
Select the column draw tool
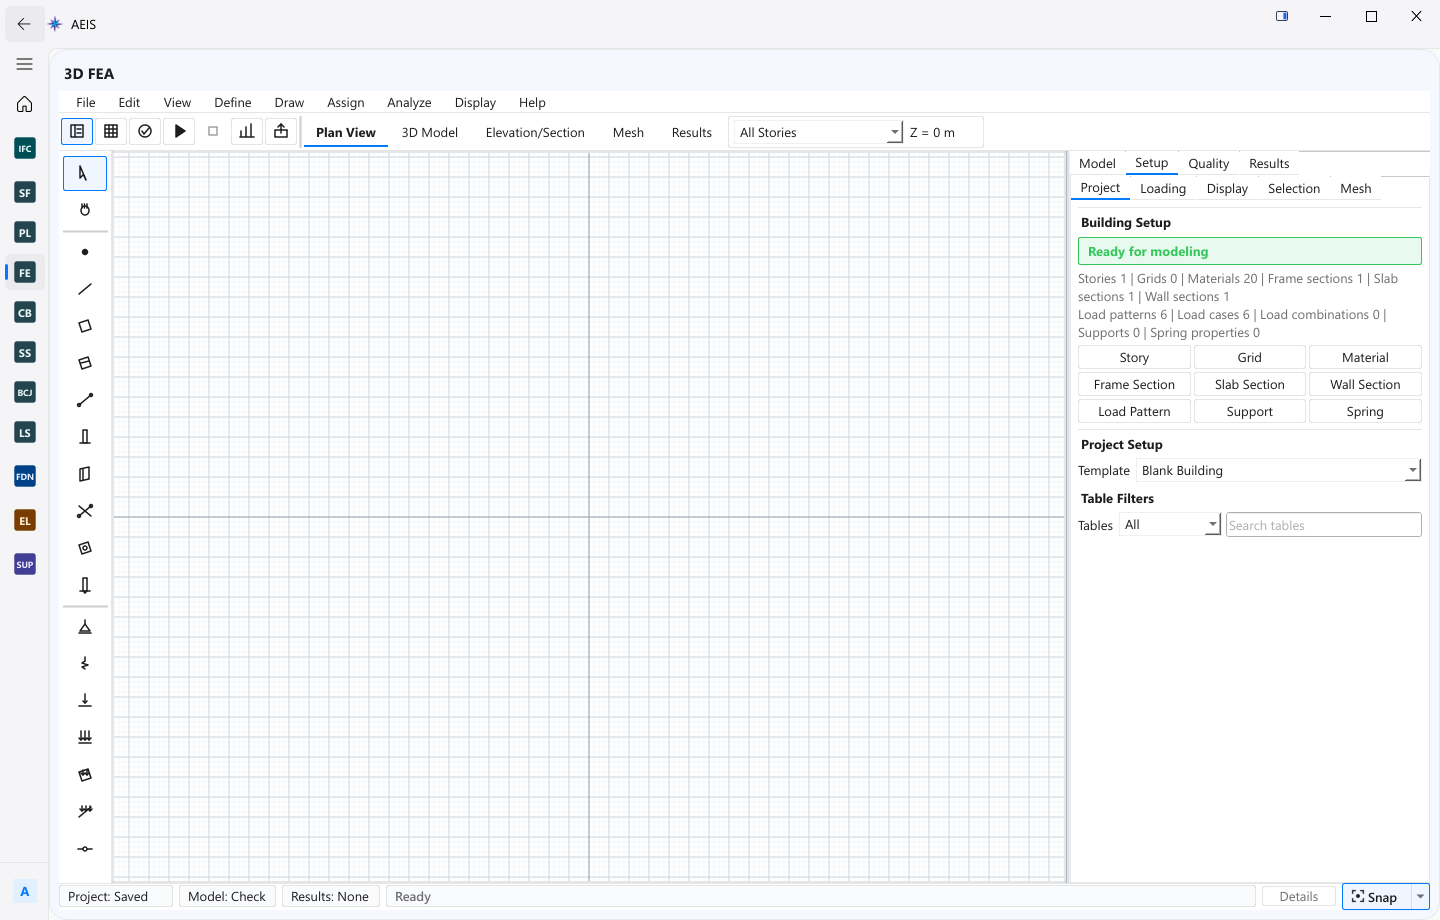tap(85, 437)
